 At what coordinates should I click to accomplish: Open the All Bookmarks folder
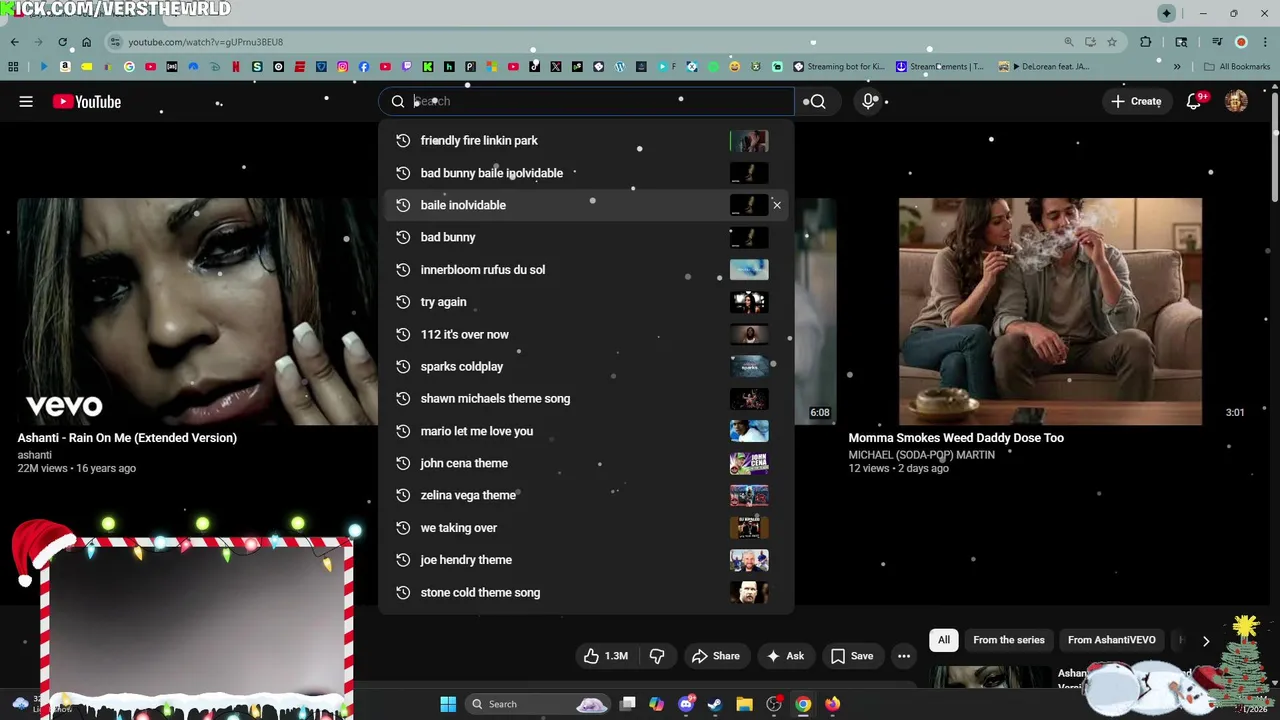click(x=1237, y=67)
